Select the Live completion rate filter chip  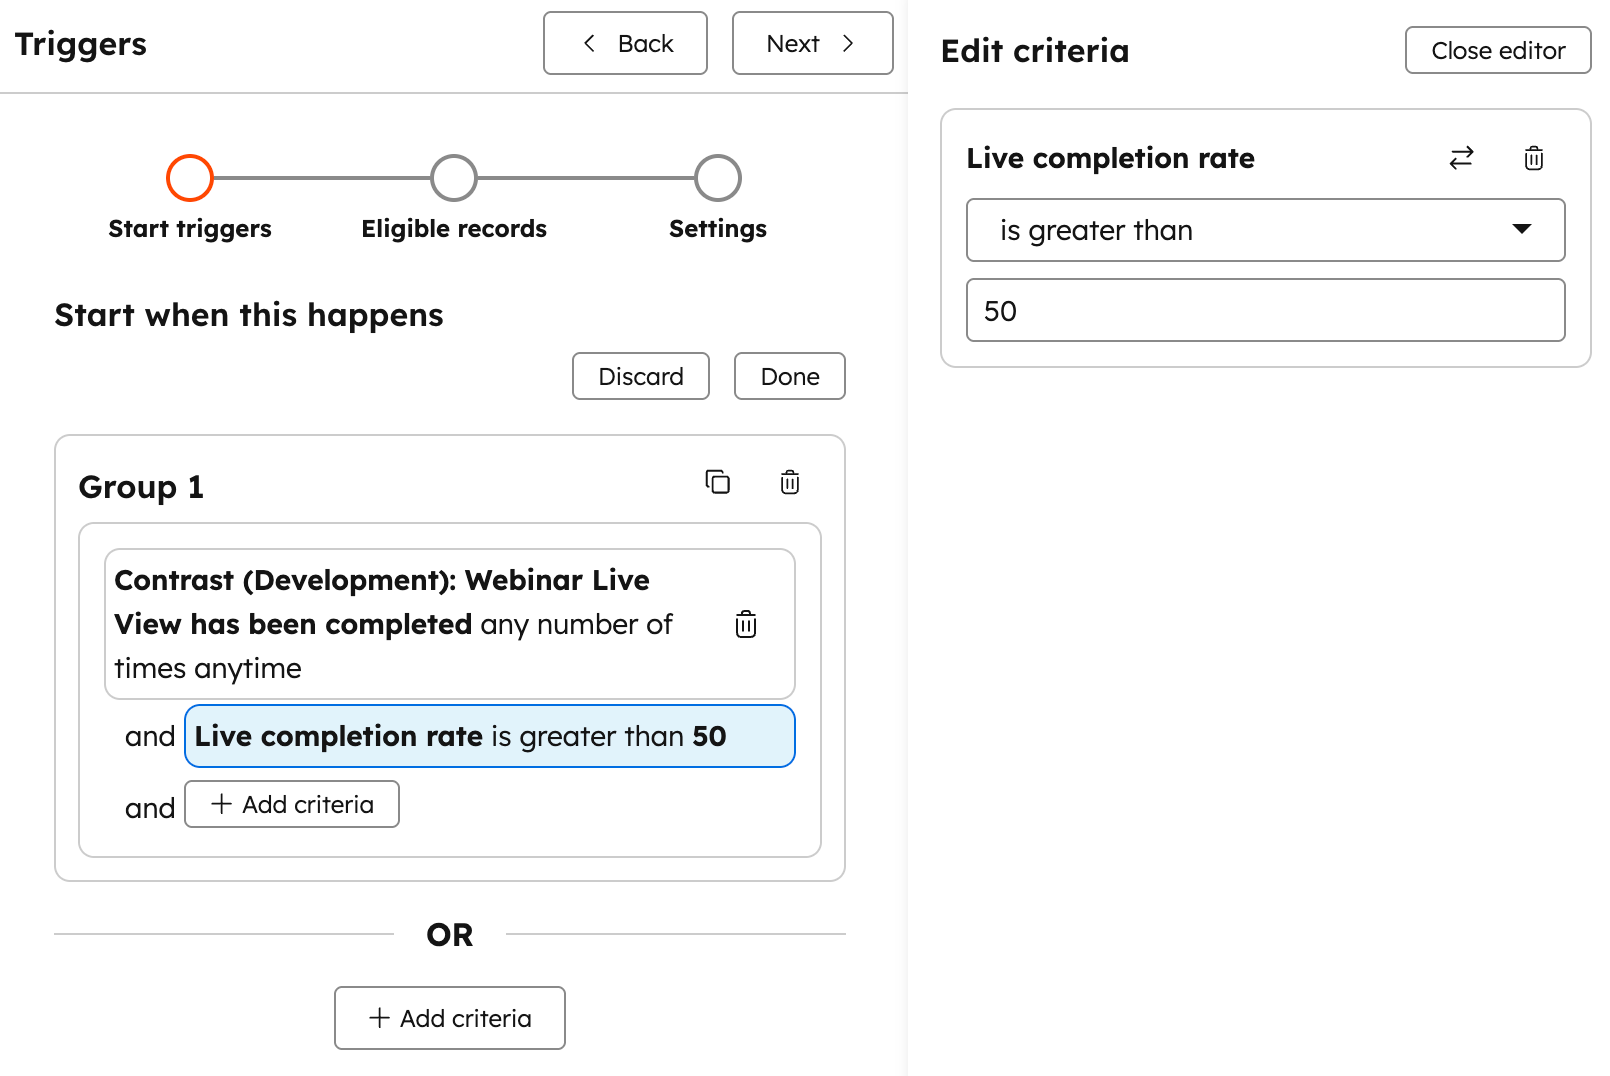[x=489, y=736]
